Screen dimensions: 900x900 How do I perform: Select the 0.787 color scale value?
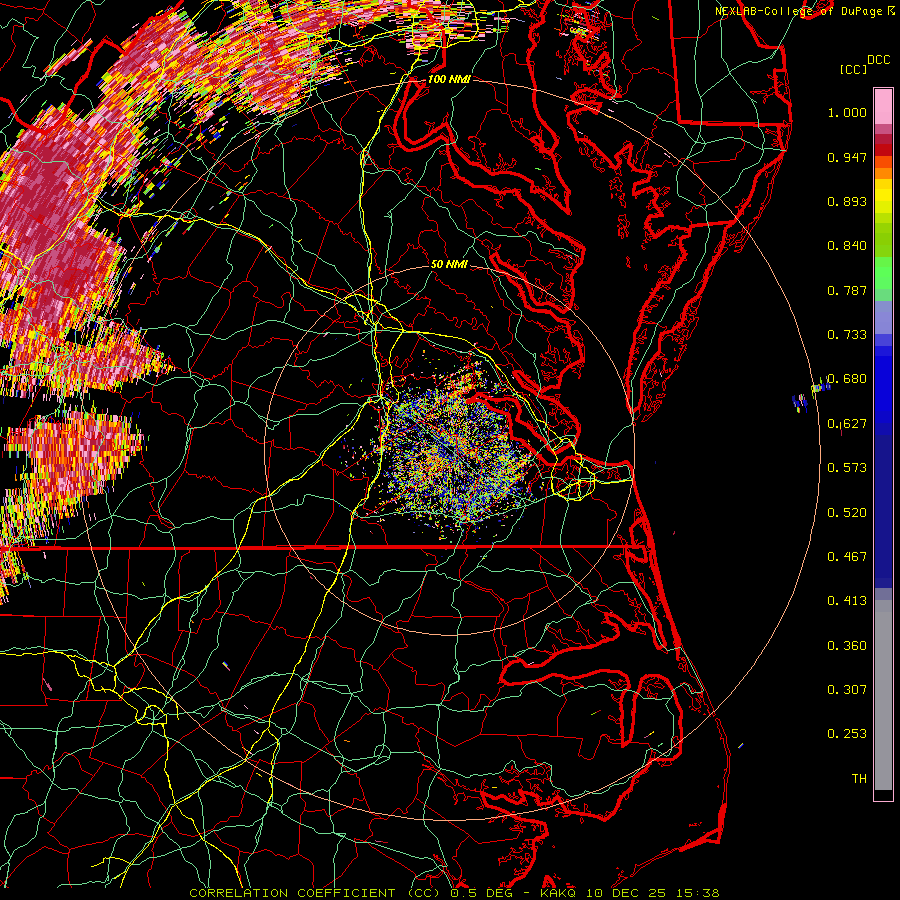click(847, 290)
